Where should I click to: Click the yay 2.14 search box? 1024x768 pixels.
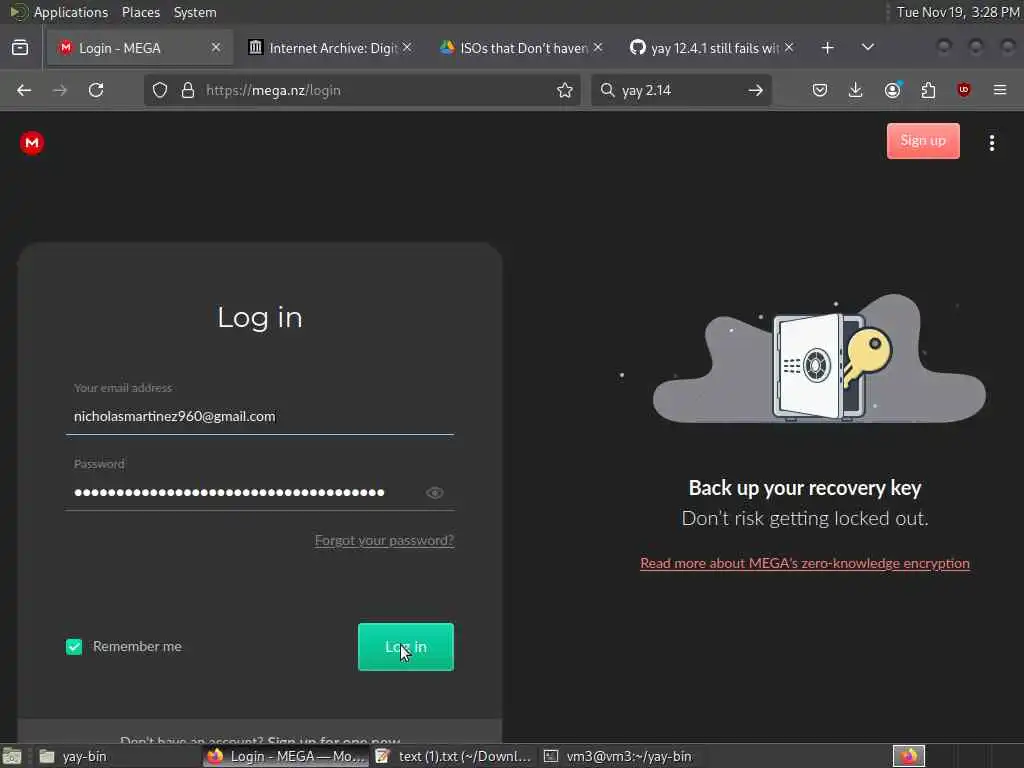pos(679,90)
